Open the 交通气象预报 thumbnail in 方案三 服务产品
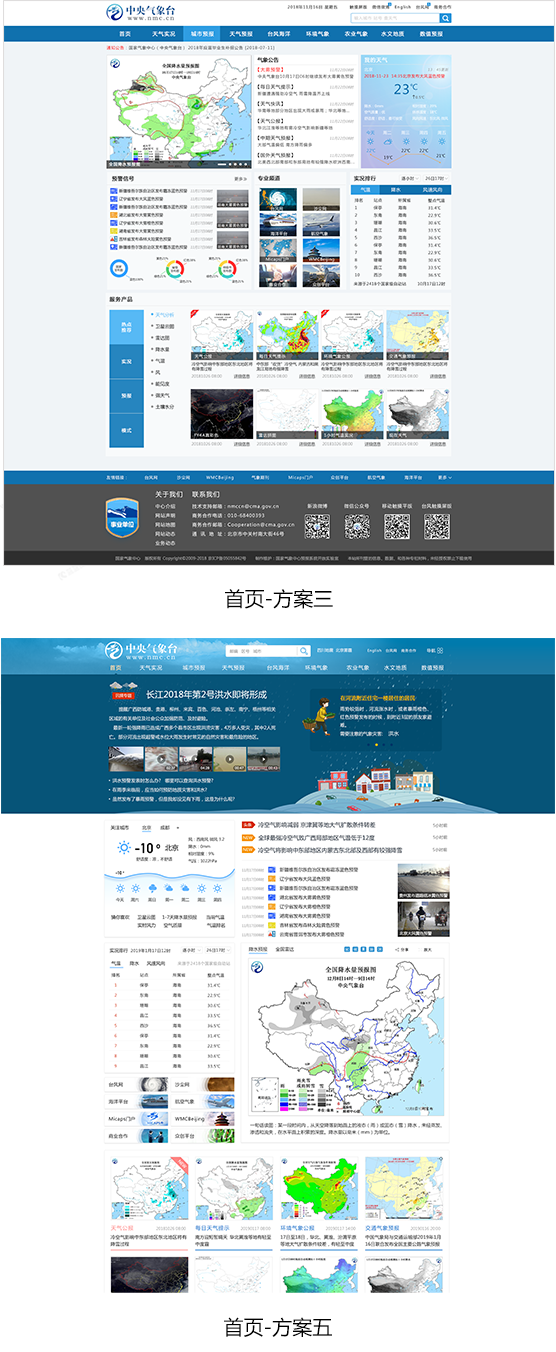The image size is (556, 1352). (x=417, y=336)
